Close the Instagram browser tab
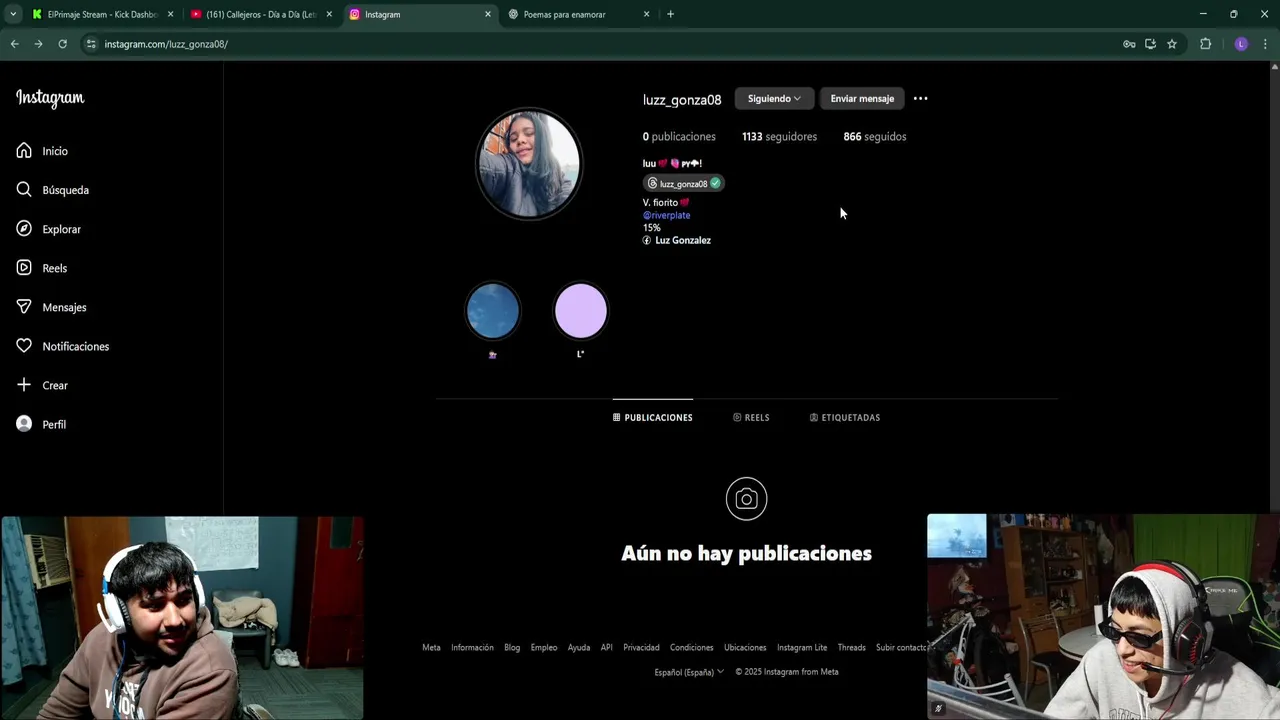 pyautogui.click(x=488, y=14)
